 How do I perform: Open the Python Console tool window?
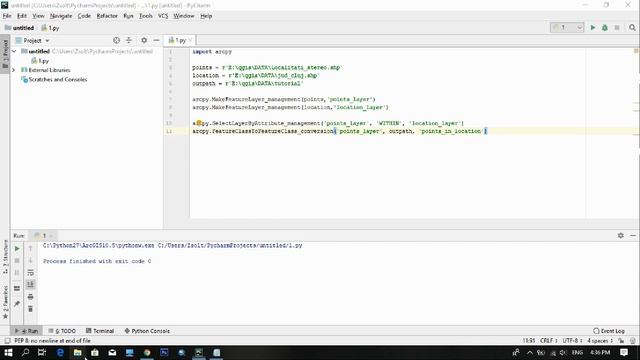point(147,331)
